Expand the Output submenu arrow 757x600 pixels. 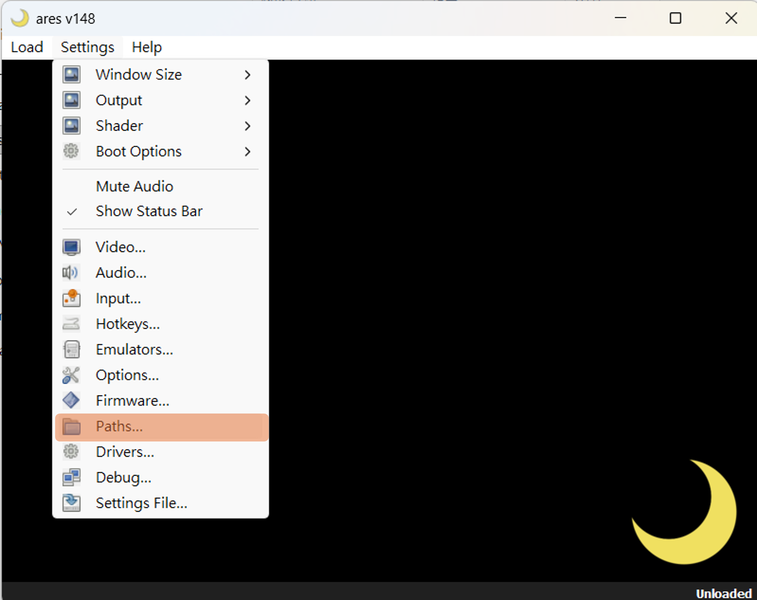248,100
